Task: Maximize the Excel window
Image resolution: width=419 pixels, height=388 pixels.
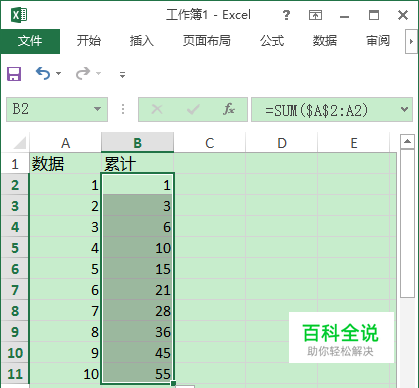Action: 374,15
